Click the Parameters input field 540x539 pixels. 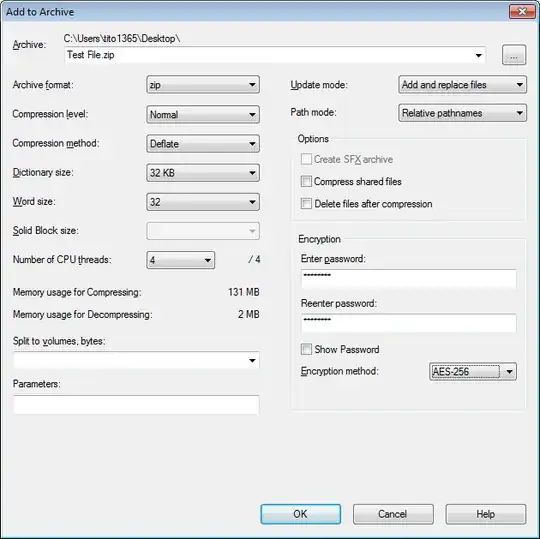136,405
